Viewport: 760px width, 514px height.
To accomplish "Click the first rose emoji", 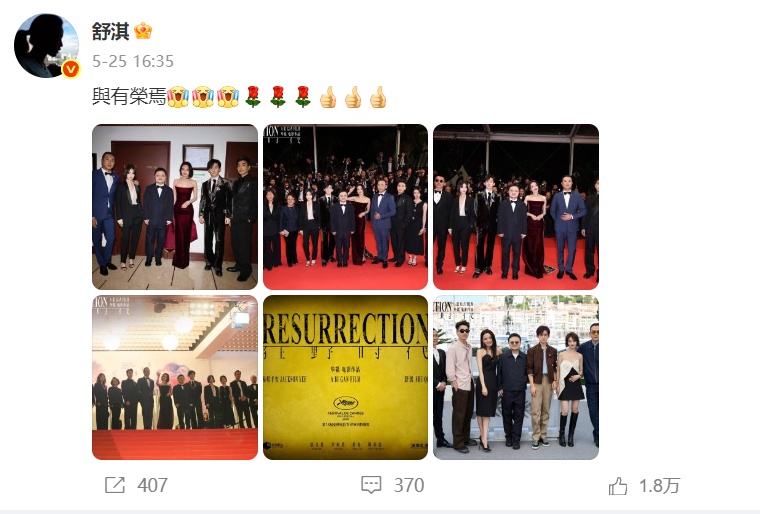I will click(x=253, y=96).
